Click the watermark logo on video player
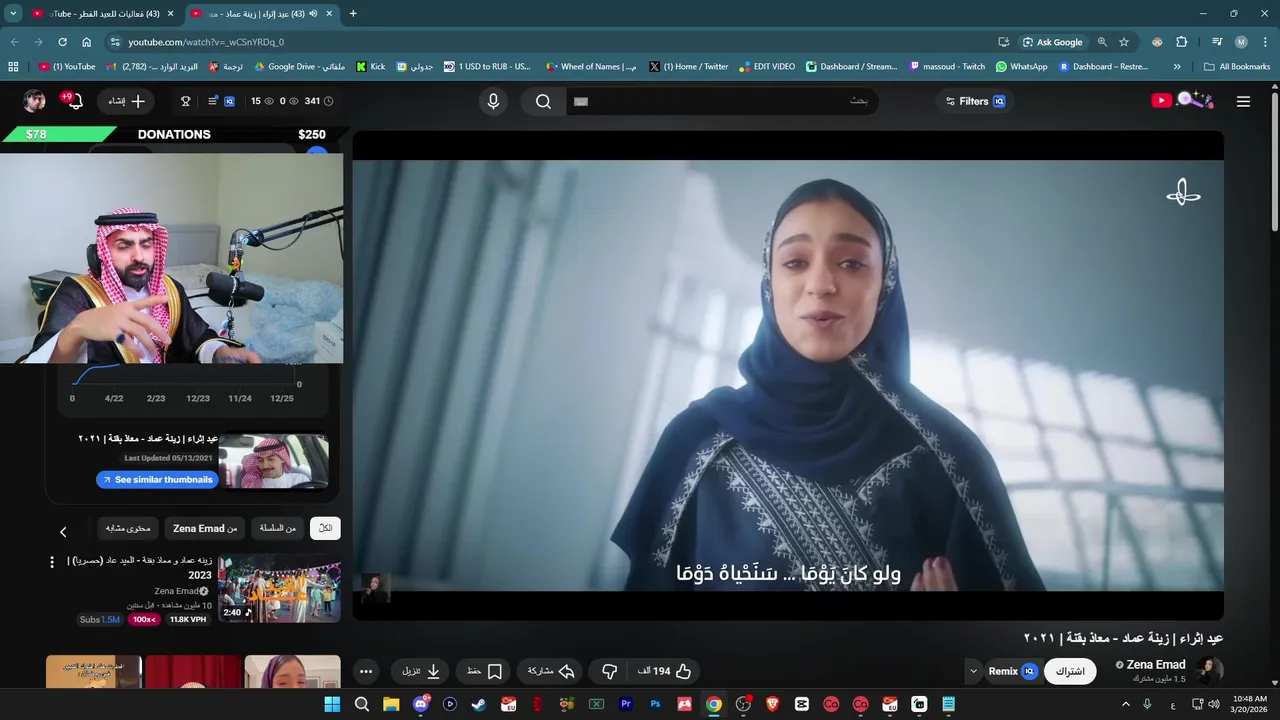 tap(1183, 192)
